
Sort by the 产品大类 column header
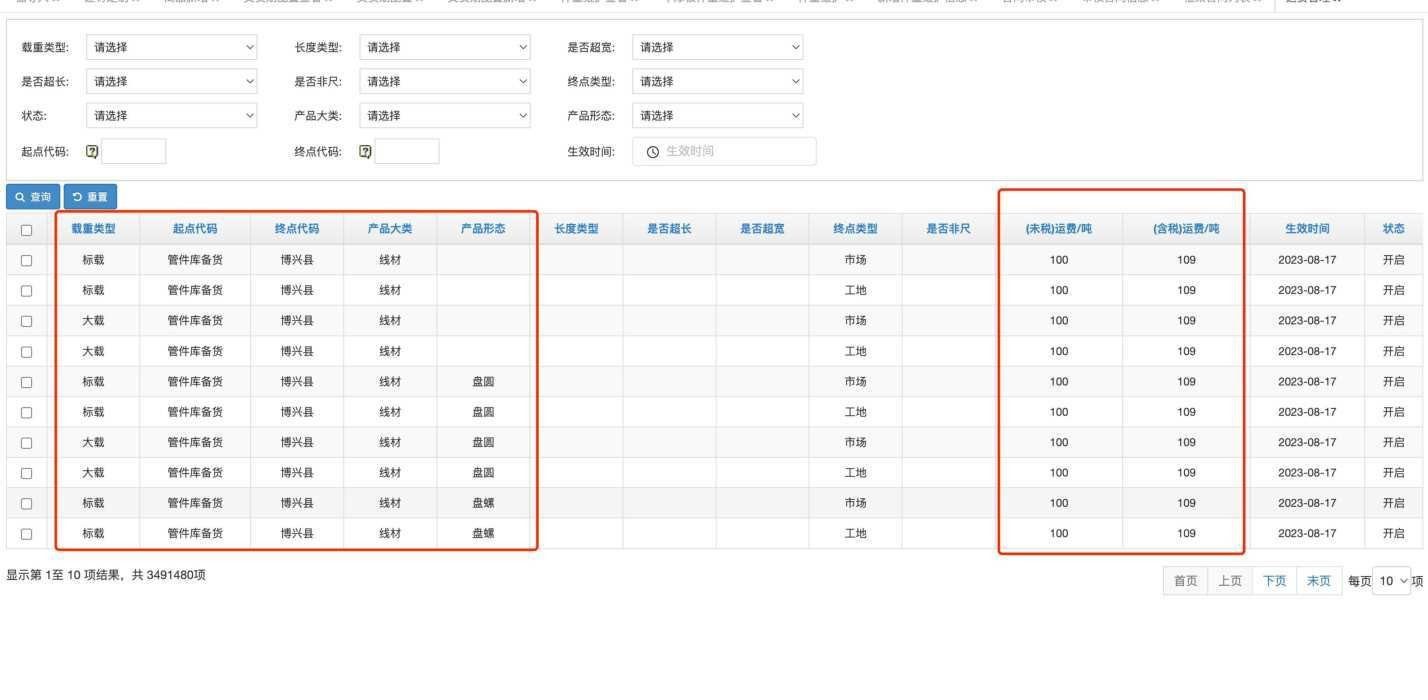pyautogui.click(x=390, y=229)
